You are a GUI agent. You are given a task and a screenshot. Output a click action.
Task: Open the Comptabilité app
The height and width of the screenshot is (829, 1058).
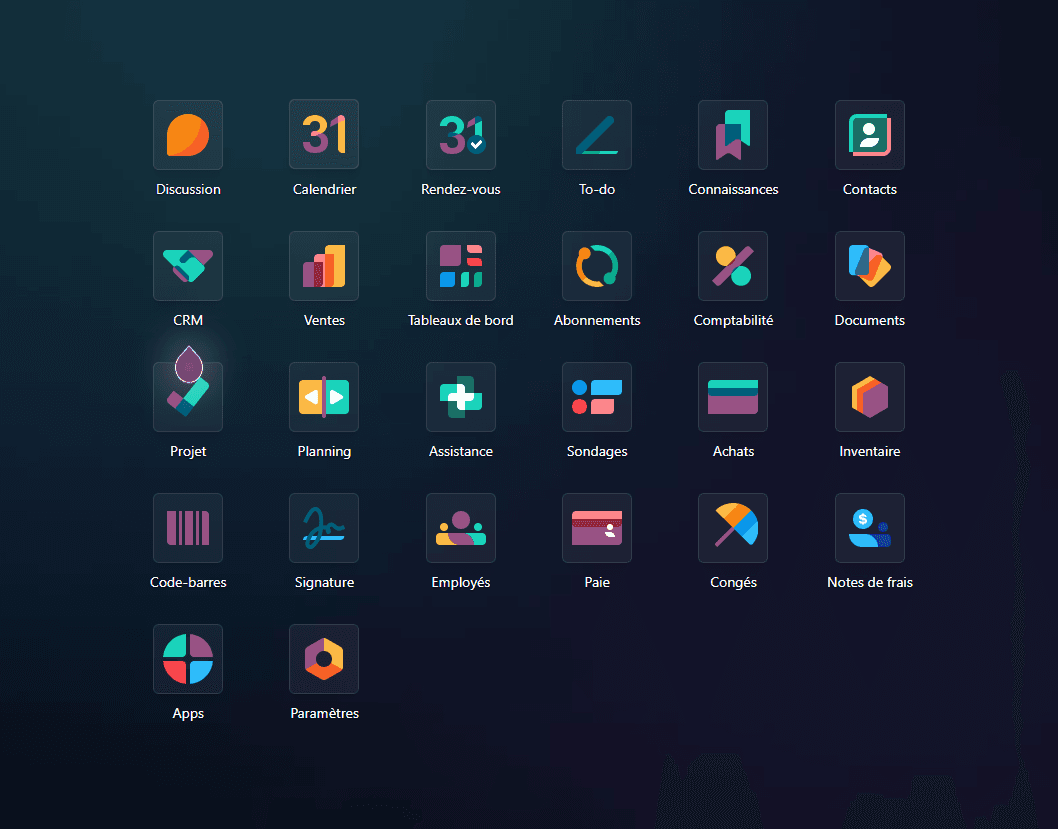pos(733,266)
